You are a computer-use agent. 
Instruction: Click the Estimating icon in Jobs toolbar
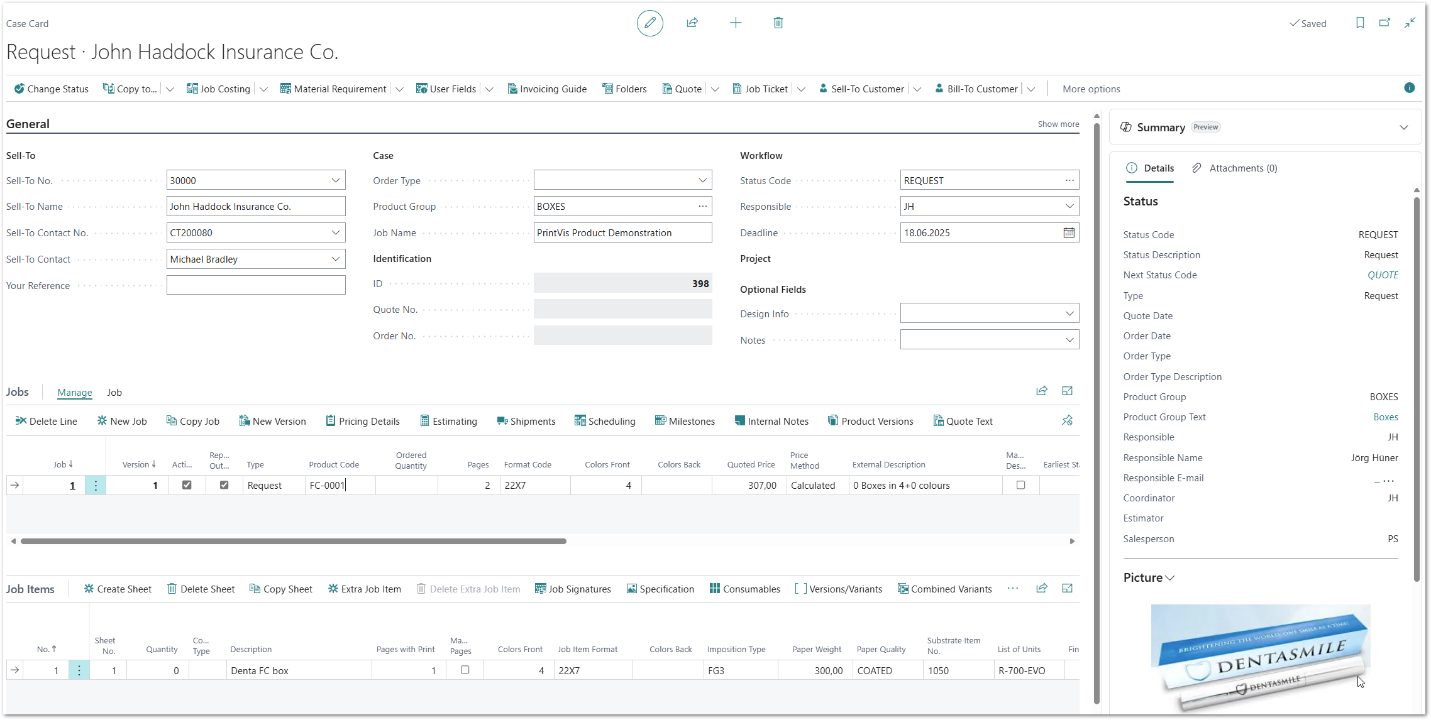click(x=425, y=421)
